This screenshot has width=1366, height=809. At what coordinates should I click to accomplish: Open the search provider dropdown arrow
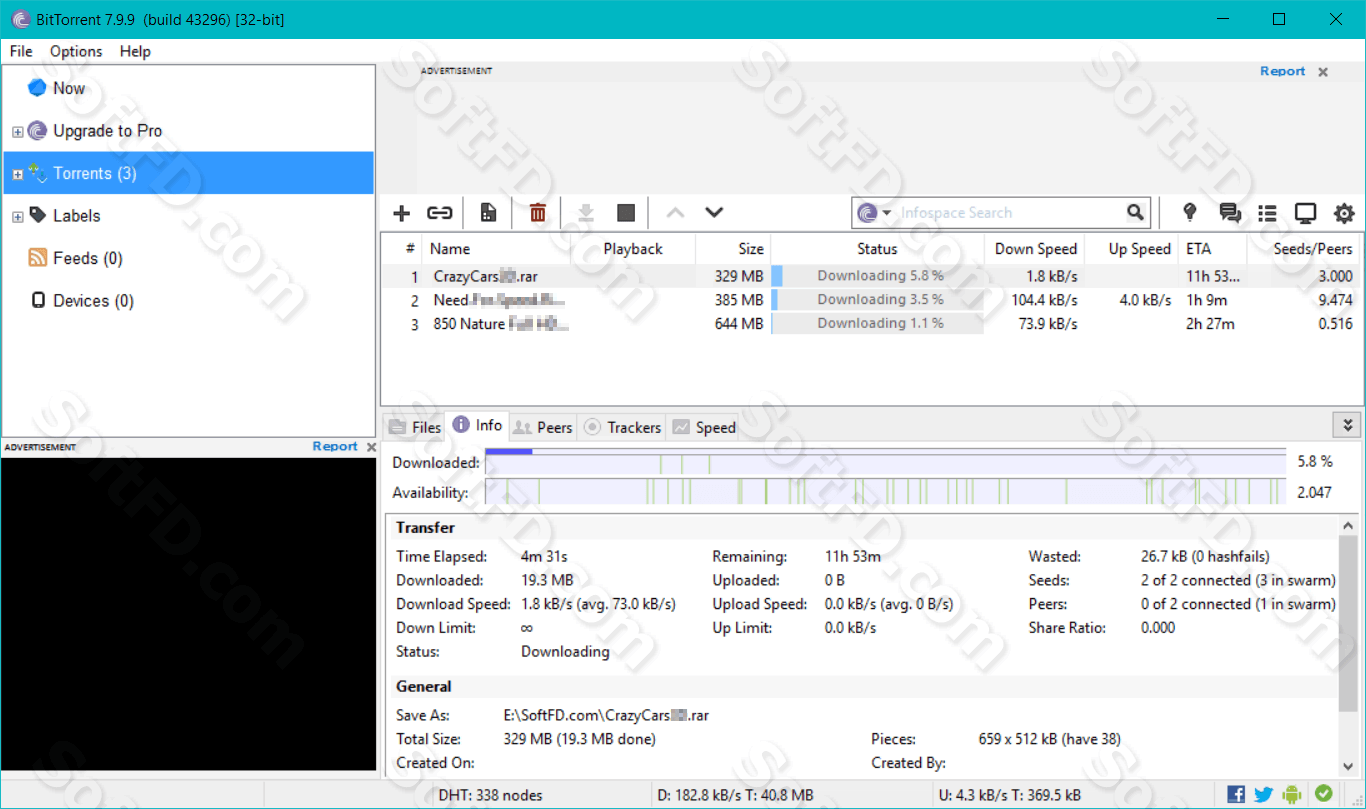[886, 213]
